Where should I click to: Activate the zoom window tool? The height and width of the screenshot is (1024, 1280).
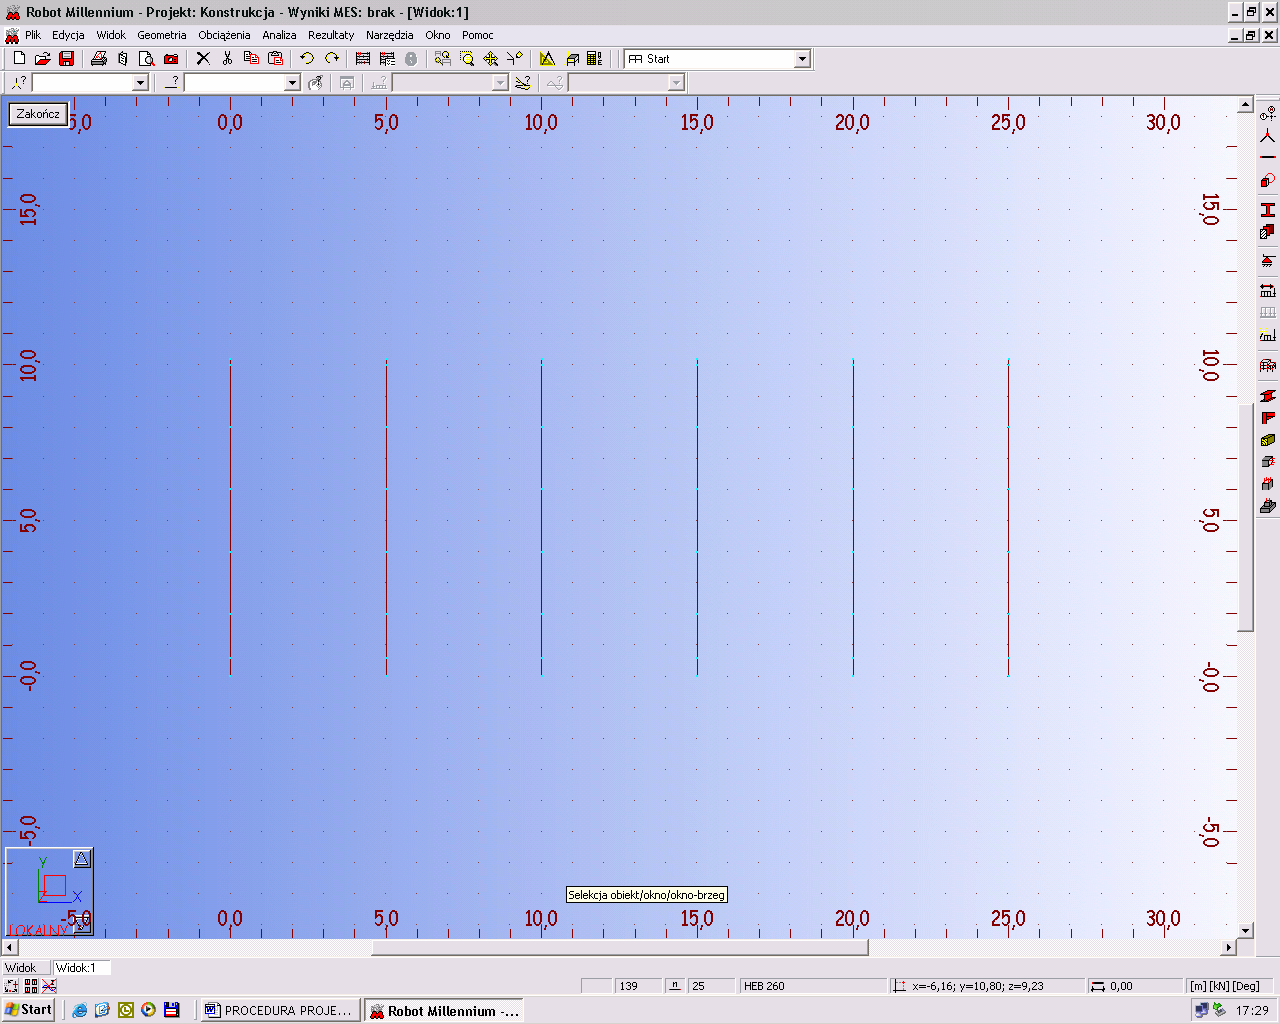coord(467,59)
